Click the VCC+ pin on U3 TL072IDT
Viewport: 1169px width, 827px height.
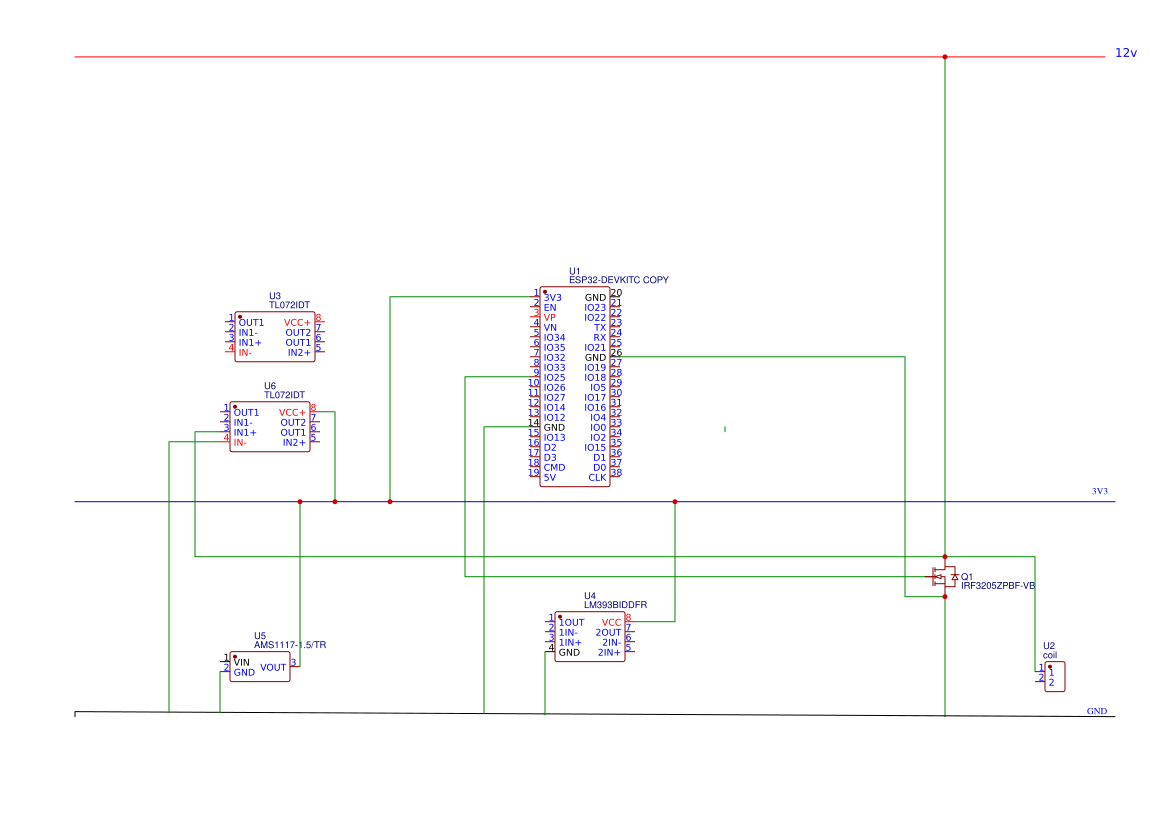(x=297, y=323)
